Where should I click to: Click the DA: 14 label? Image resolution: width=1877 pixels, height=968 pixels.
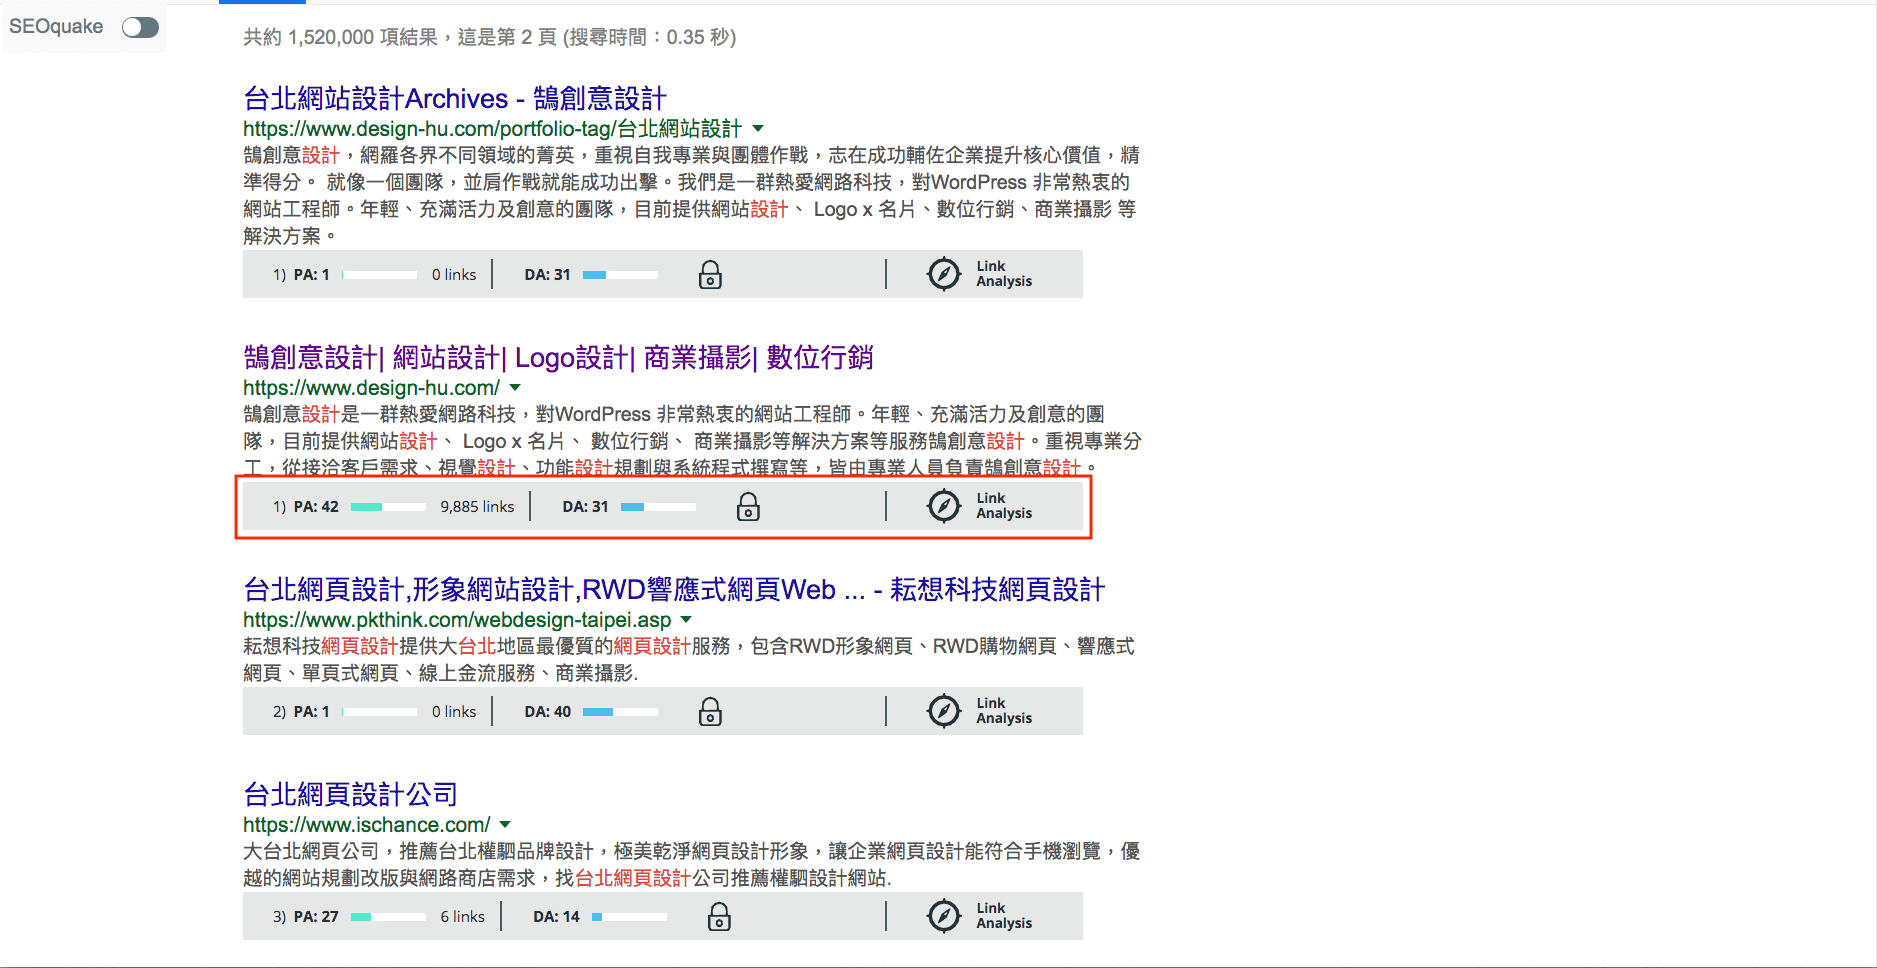click(x=556, y=917)
